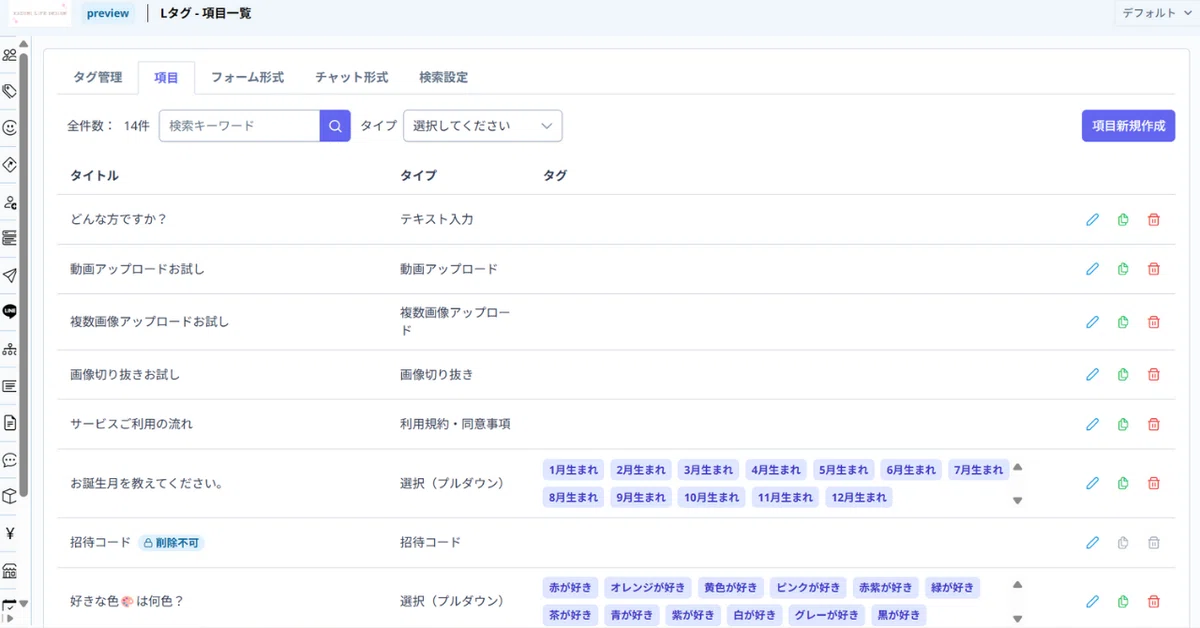Duplicate the 複数画像アップロードお試し item
This screenshot has width=1200, height=628.
[x=1123, y=322]
